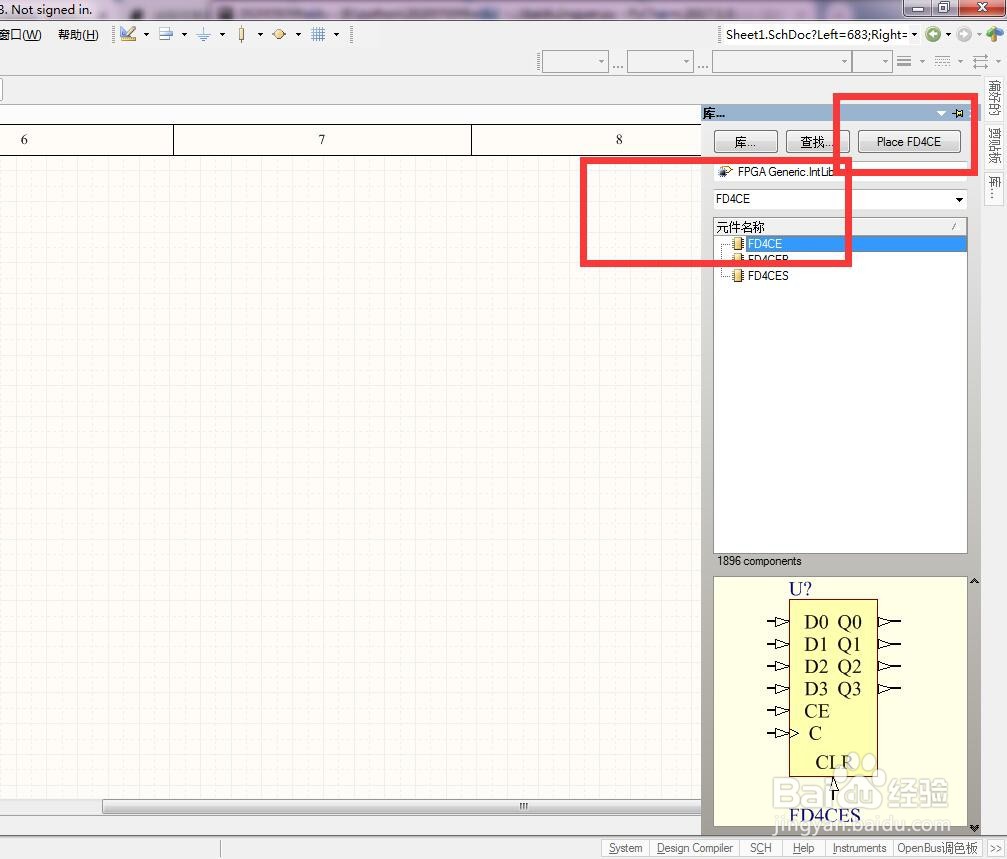Click the 库... libraries button
Image resolution: width=1007 pixels, height=859 pixels.
(746, 142)
